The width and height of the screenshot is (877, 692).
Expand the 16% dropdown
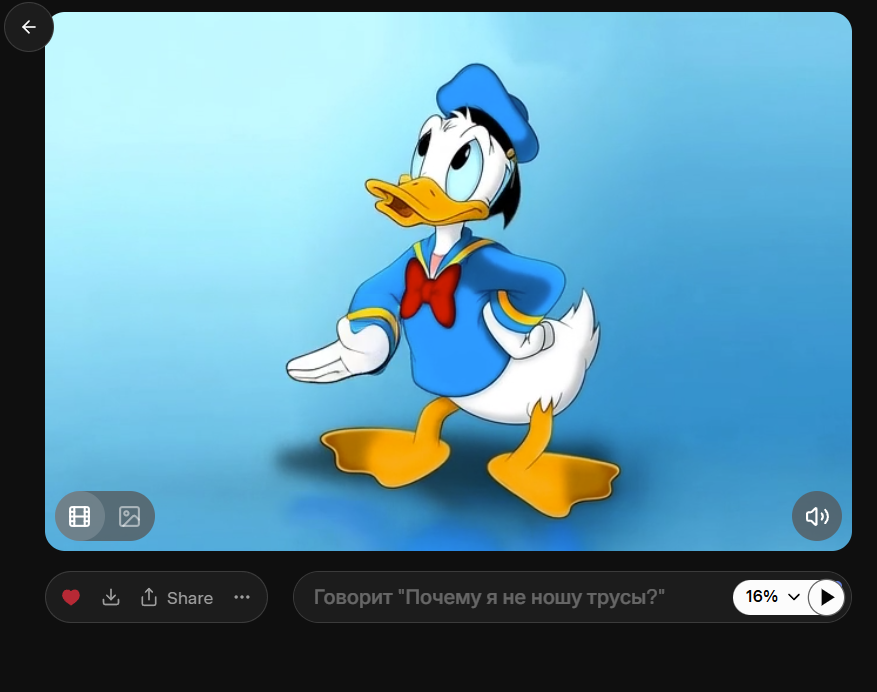click(x=772, y=597)
